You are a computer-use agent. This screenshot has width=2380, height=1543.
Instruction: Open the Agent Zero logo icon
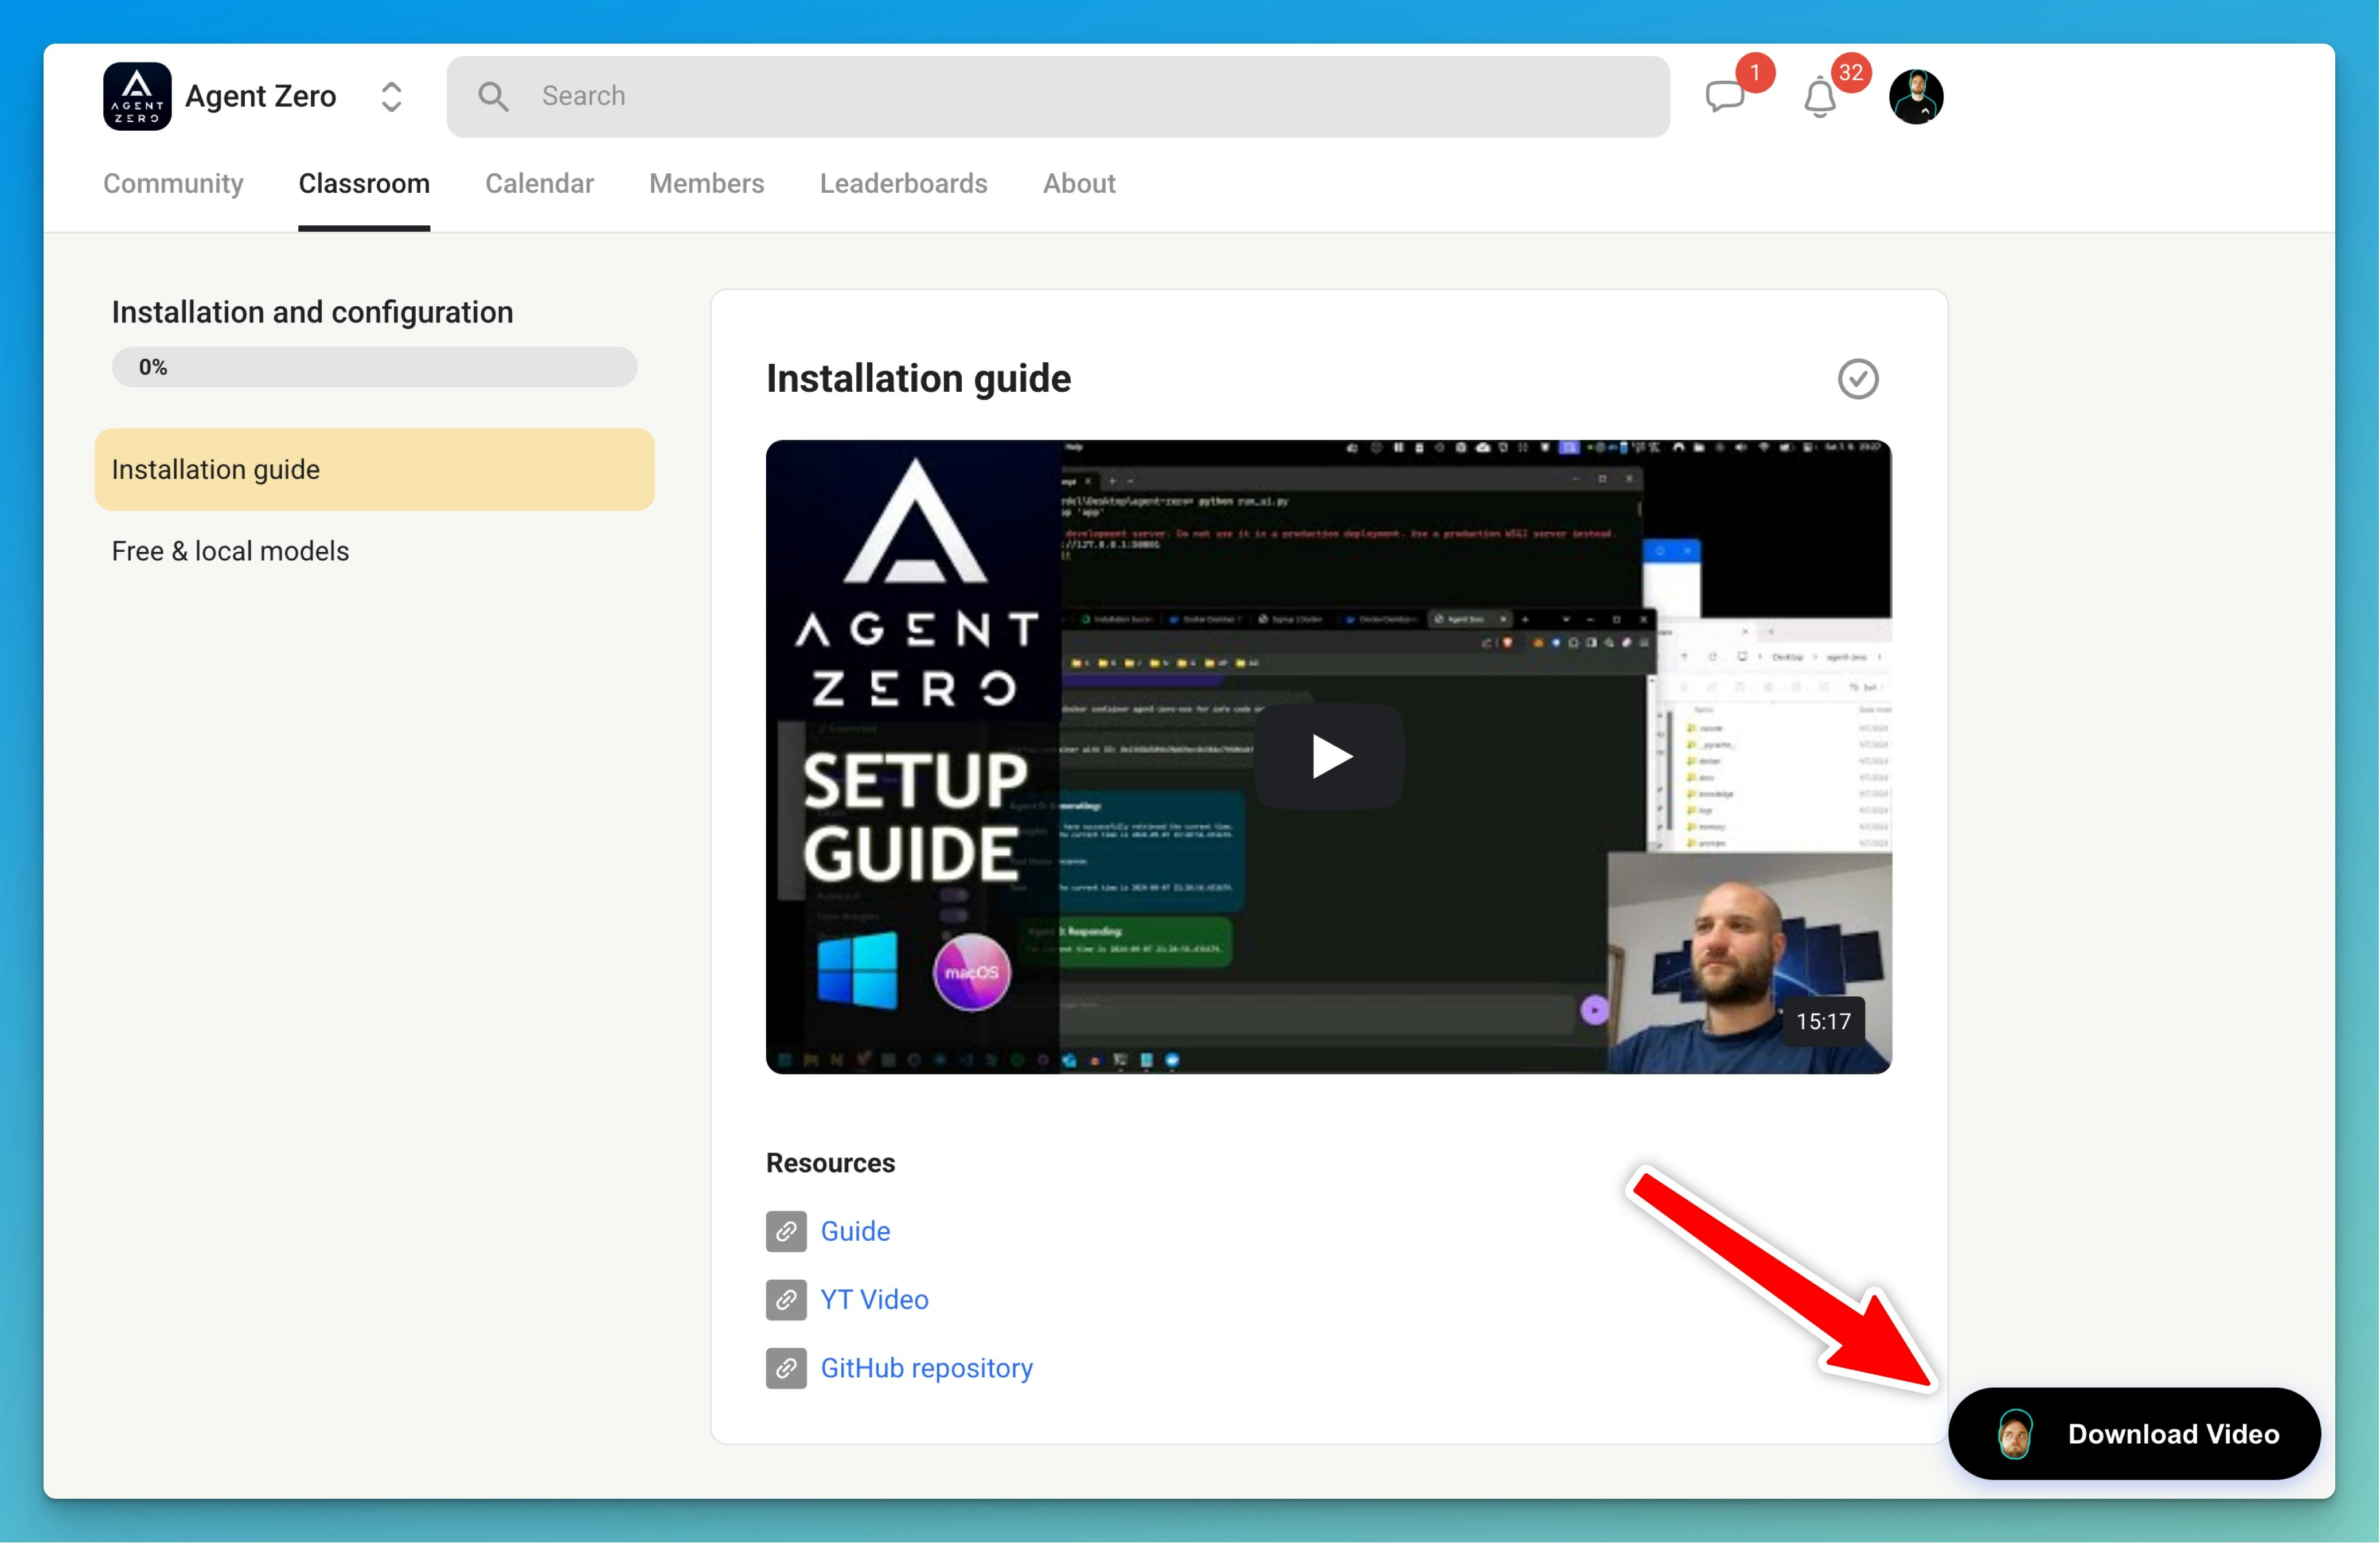click(137, 96)
